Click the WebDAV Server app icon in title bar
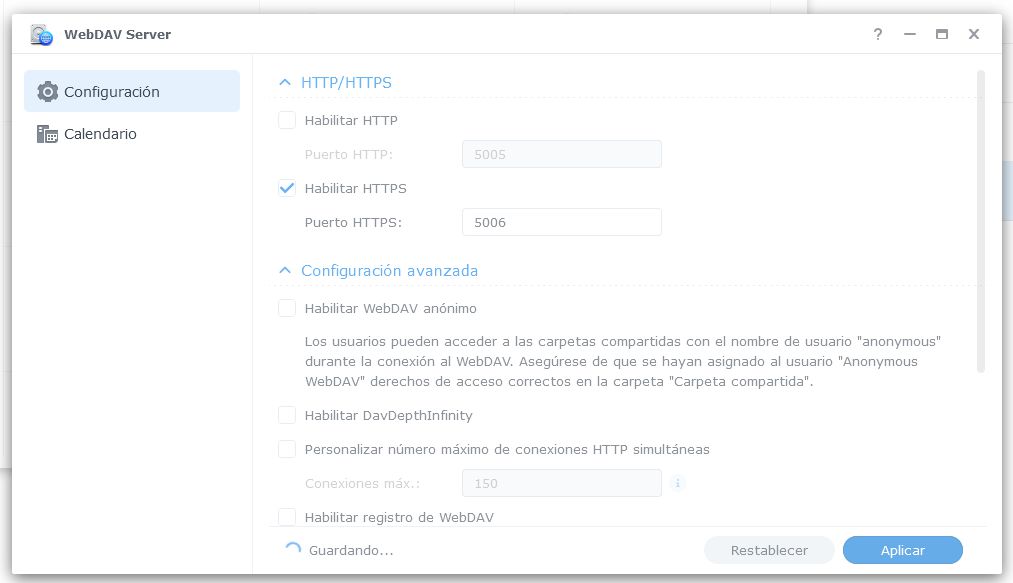 41,34
